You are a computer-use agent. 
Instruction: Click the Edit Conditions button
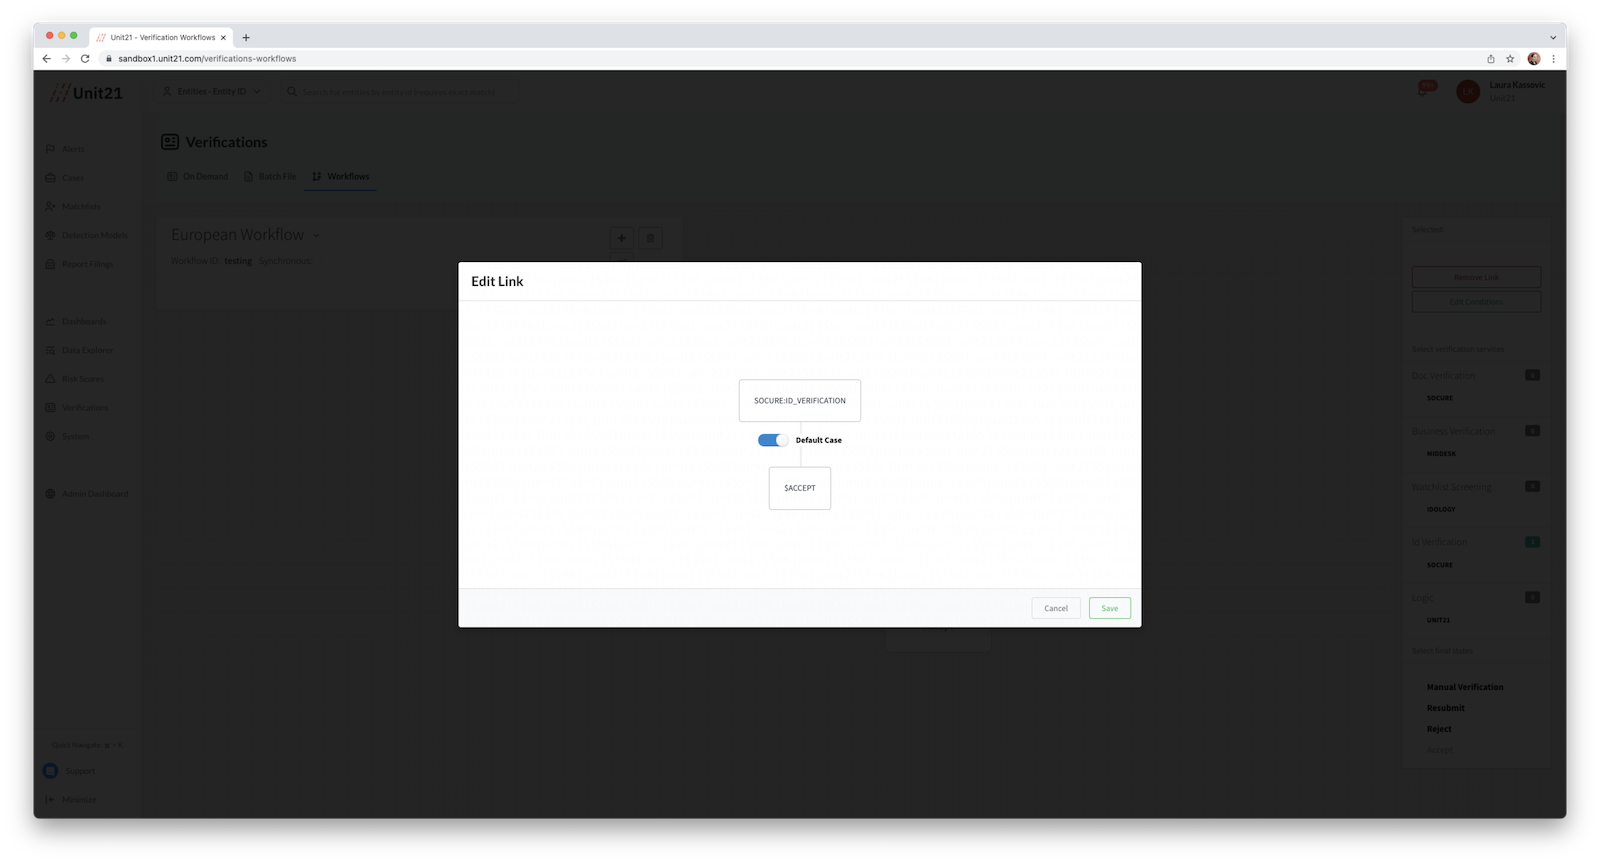(1476, 301)
